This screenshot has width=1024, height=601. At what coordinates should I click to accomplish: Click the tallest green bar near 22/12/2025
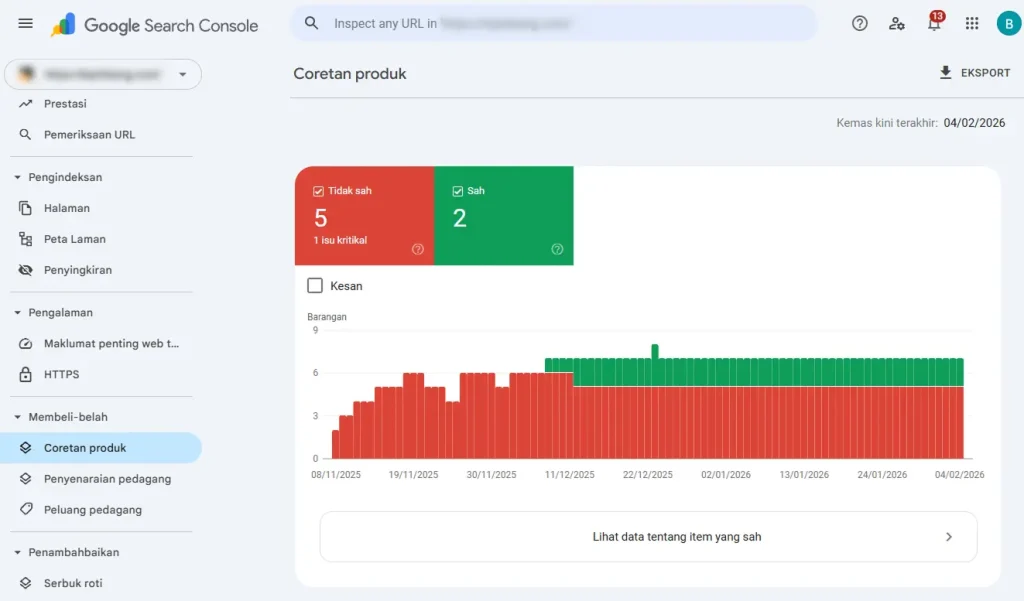pos(655,352)
